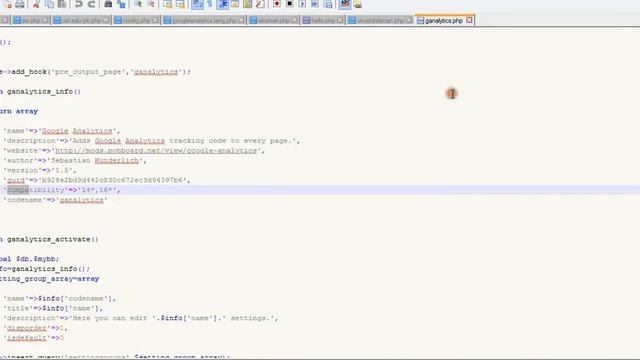Click Save Recorded Macro icon
Screen dimensions: 640x360
click(328, 4)
